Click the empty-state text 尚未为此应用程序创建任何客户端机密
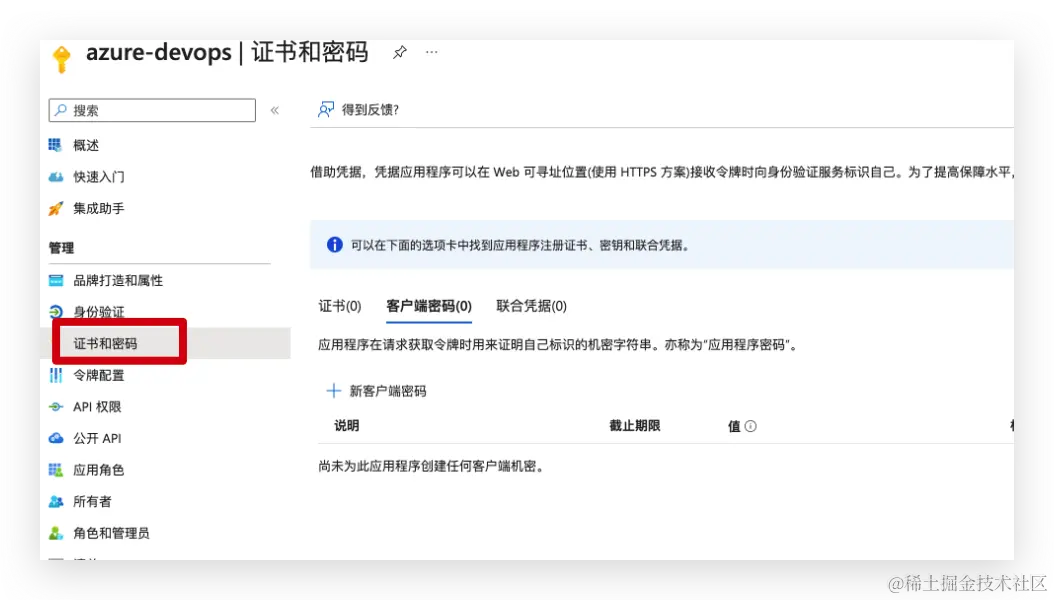 (431, 466)
